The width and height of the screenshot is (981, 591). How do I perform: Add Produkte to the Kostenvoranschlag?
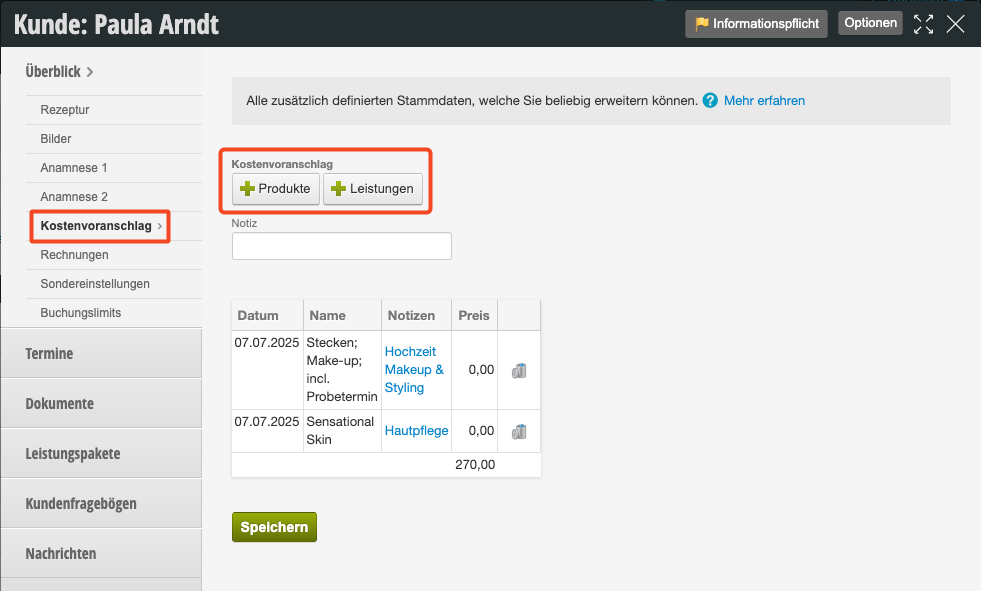click(x=276, y=189)
